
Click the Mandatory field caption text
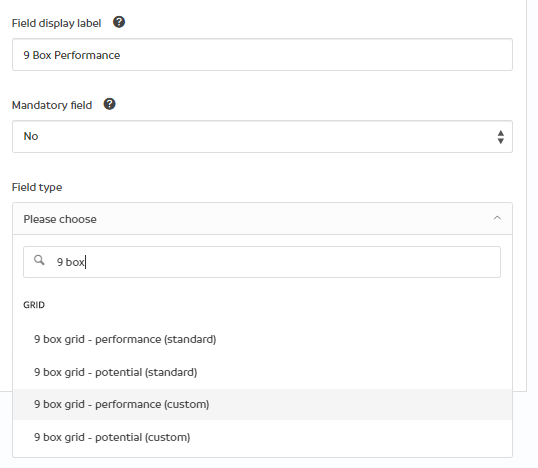coord(52,105)
